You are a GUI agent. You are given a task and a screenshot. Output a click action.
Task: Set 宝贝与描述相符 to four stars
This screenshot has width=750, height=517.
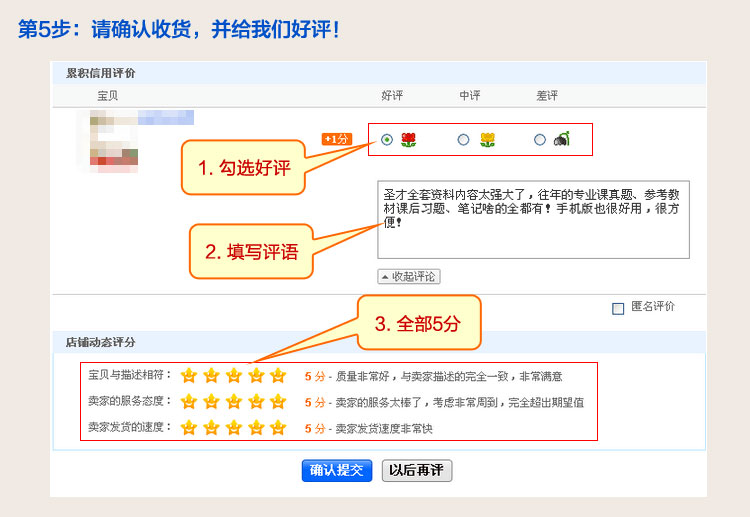(256, 375)
